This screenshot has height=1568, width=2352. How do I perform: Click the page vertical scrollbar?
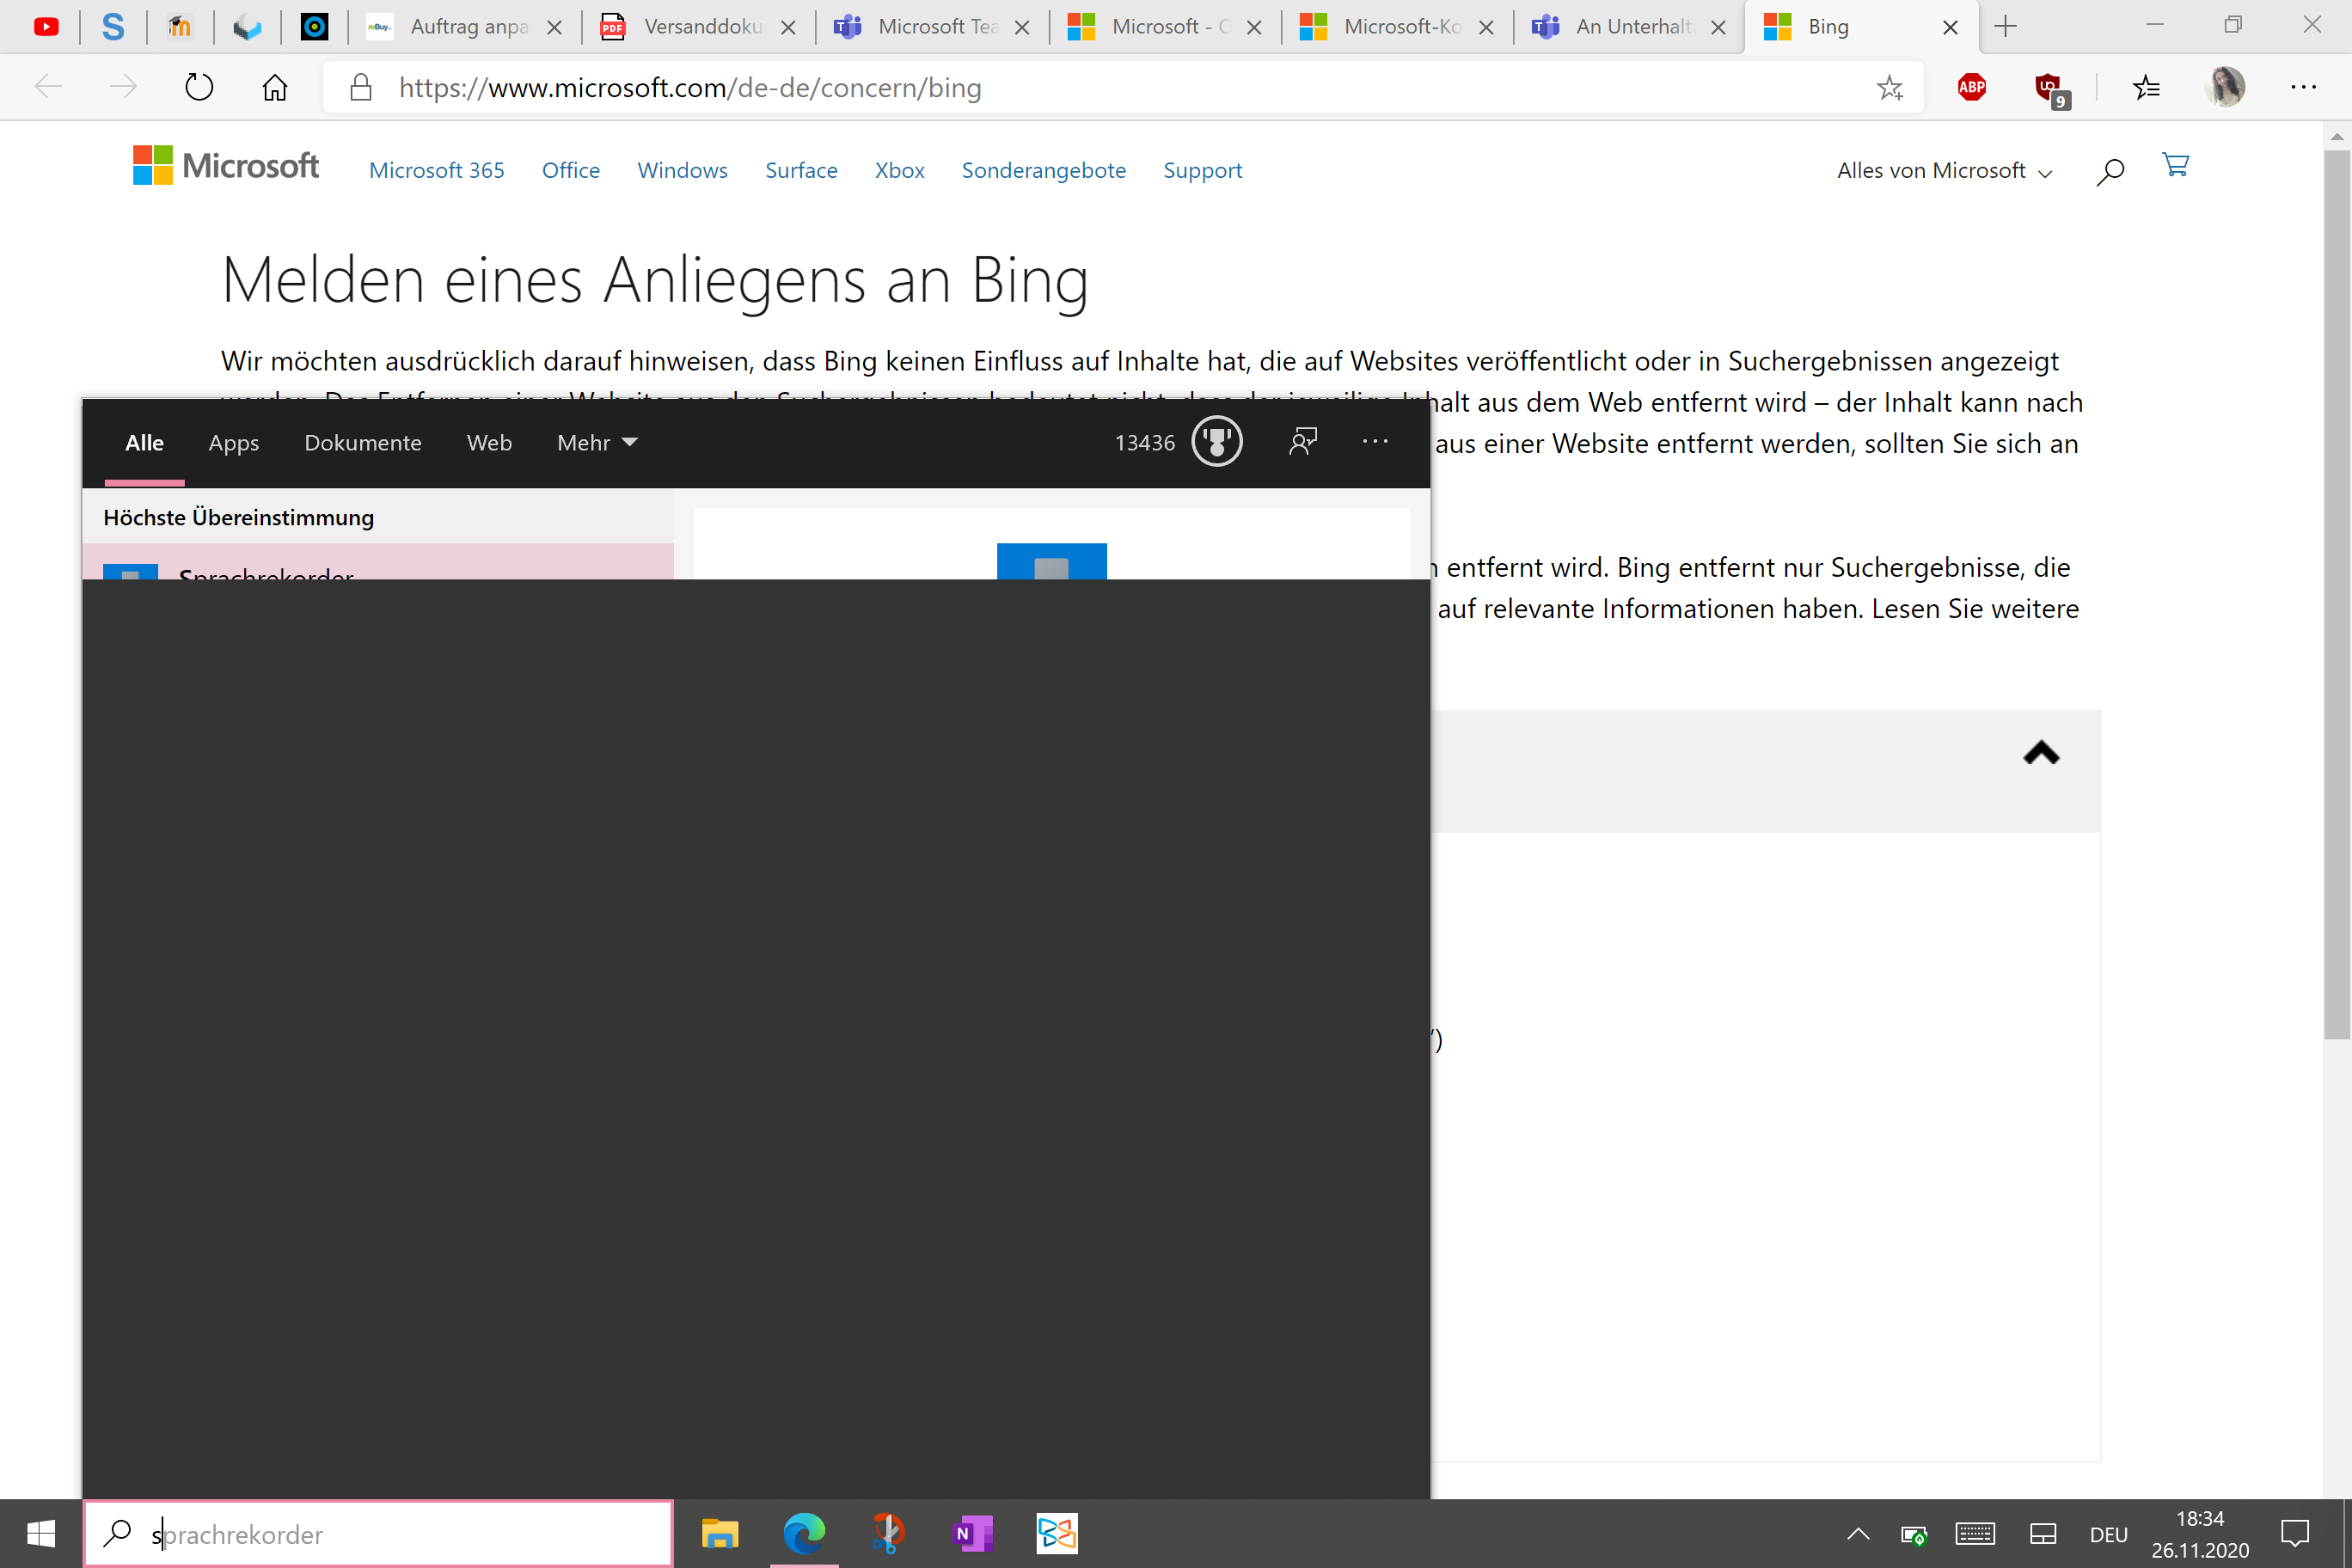2337,595
